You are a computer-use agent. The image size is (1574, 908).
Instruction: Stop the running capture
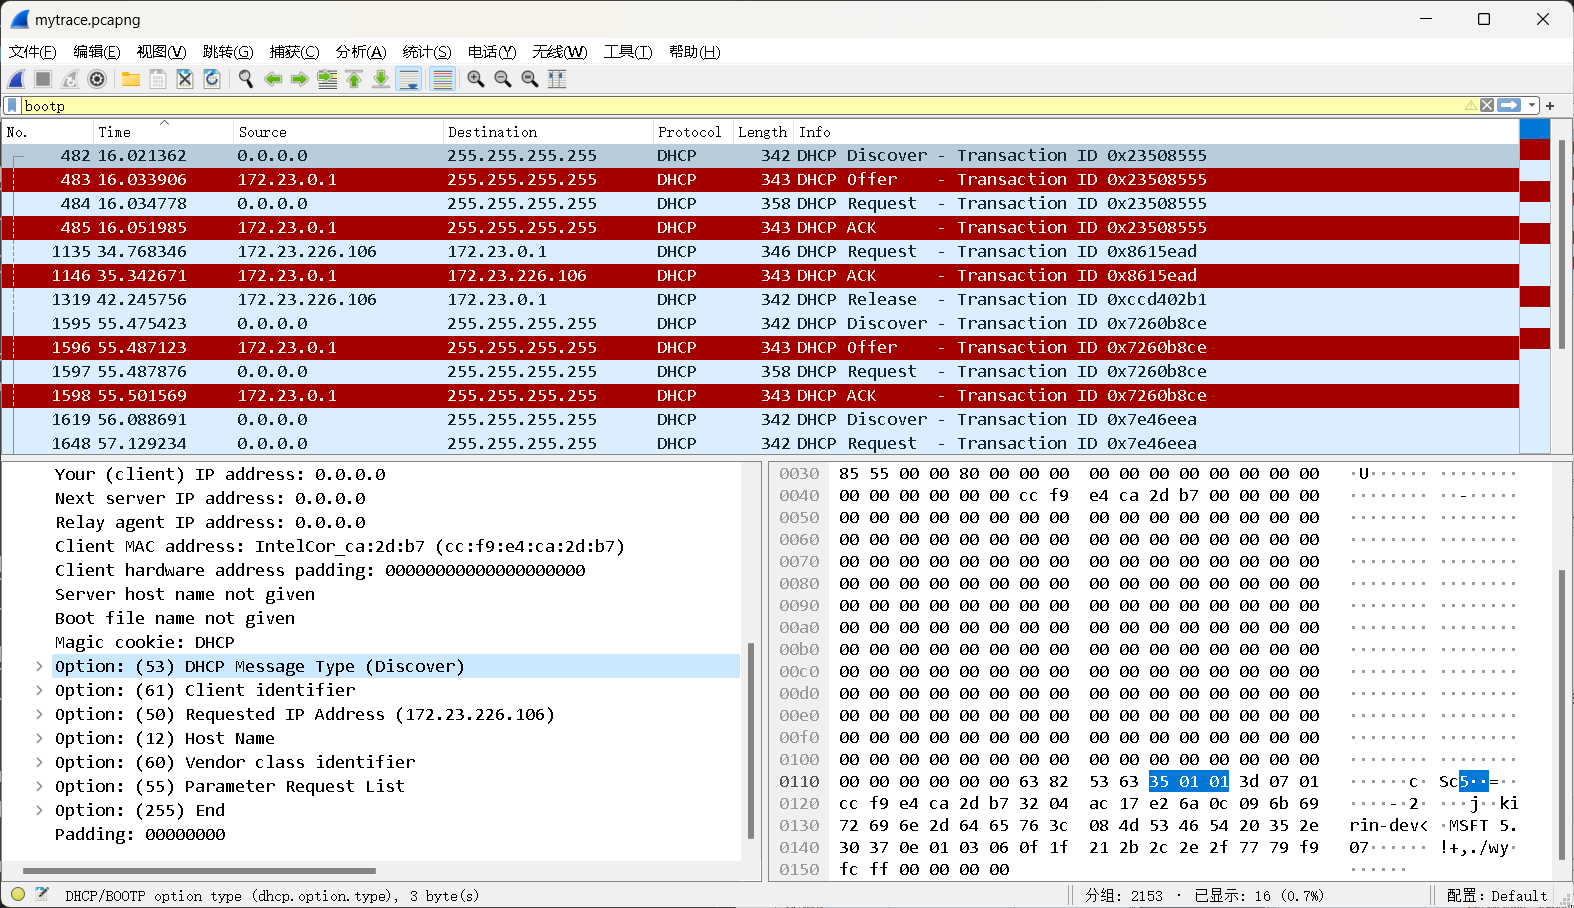click(x=43, y=79)
